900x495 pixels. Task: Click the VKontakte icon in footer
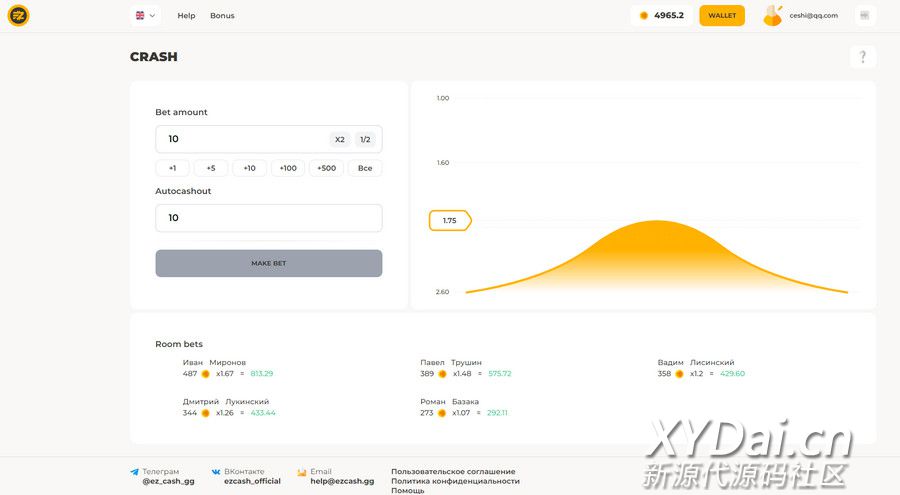(x=216, y=472)
